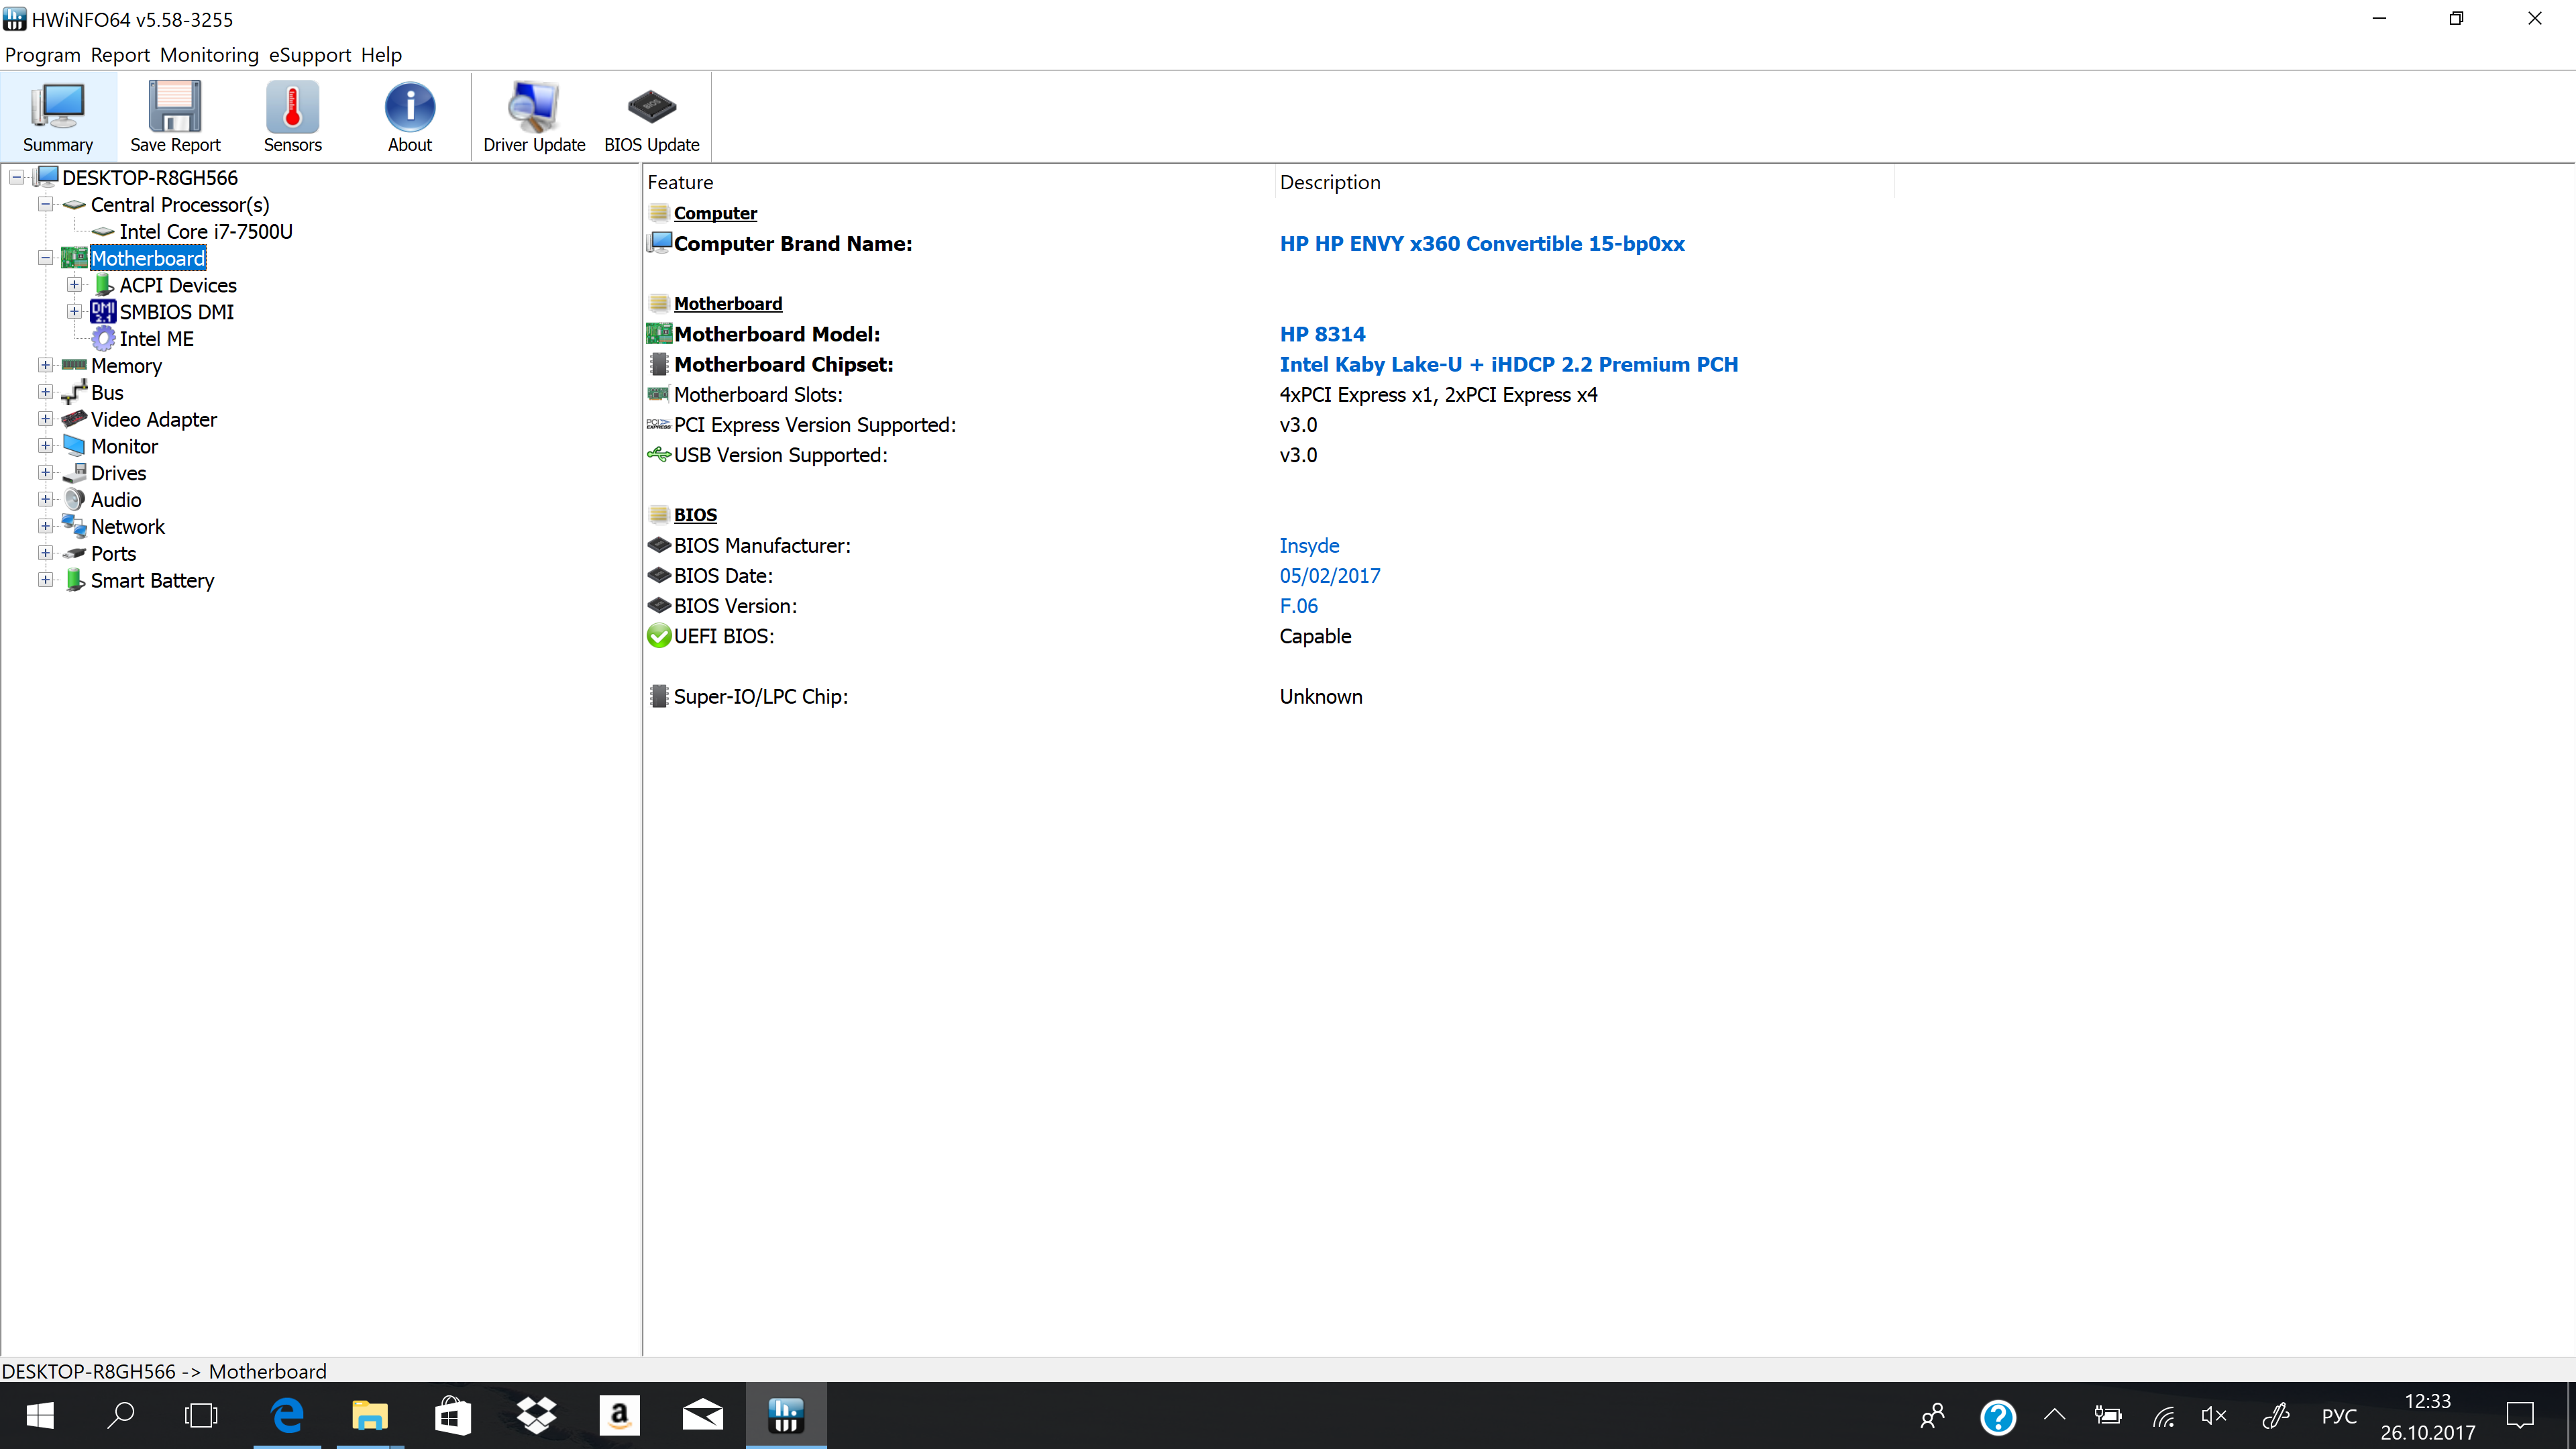Open the Sensors thermometer tool
The image size is (2576, 1449).
click(292, 117)
